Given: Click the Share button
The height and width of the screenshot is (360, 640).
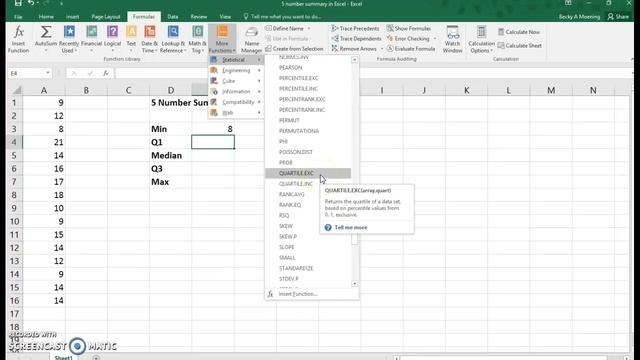Looking at the screenshot, I should pyautogui.click(x=618, y=17).
